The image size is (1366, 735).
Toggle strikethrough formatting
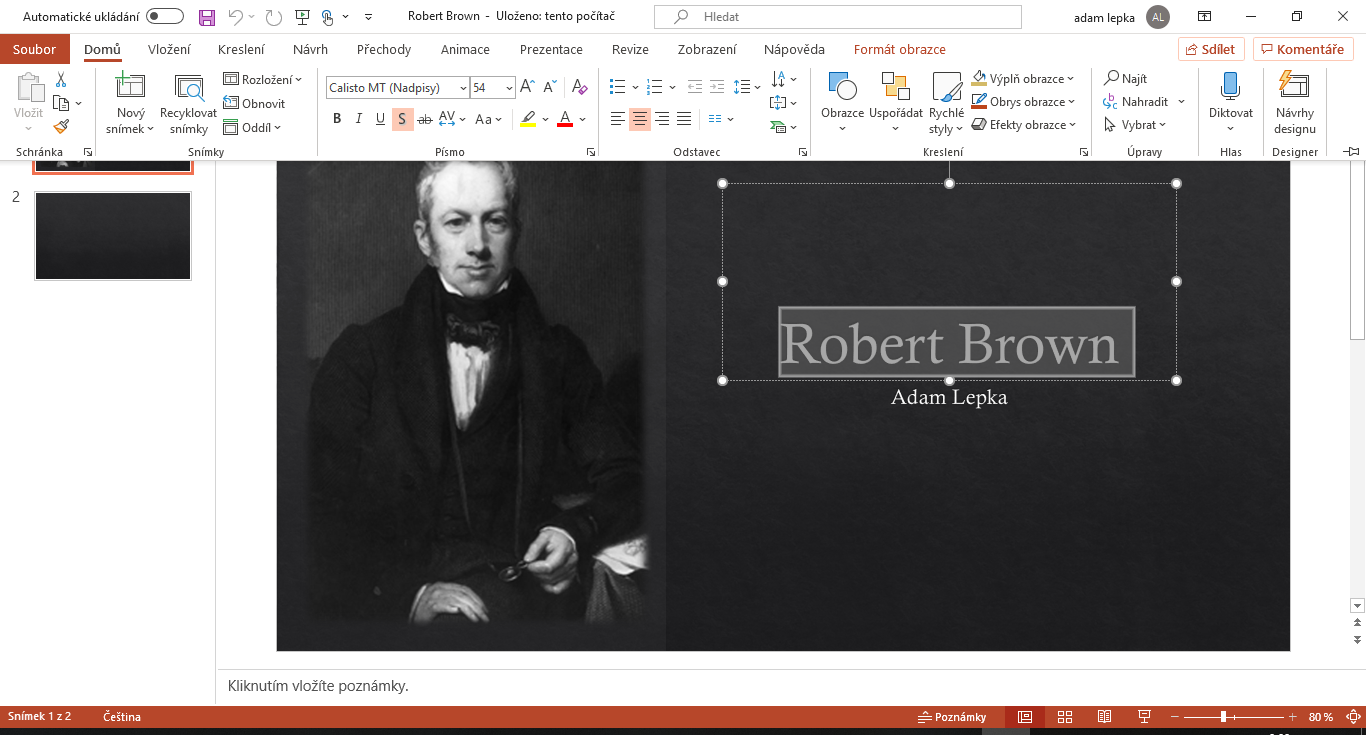(424, 119)
